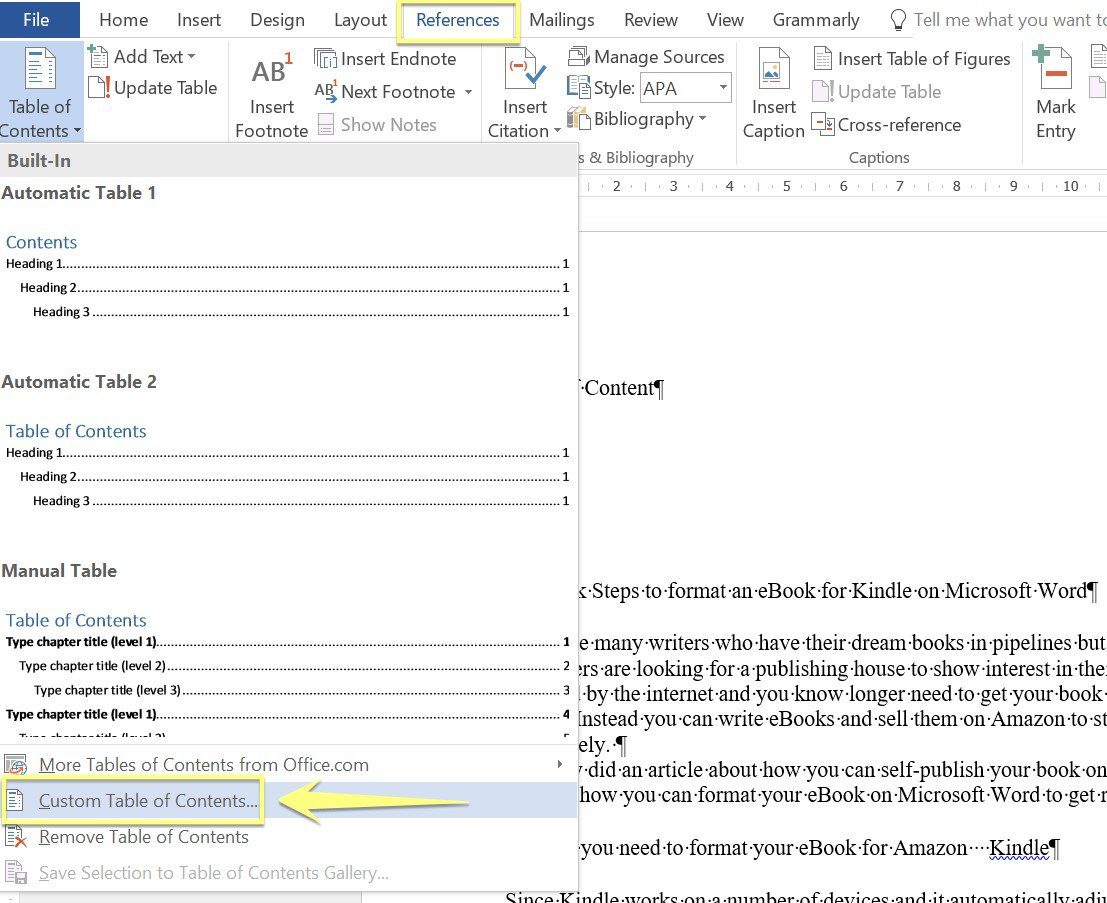Open the citation Style APA combo box
This screenshot has width=1107, height=903.
coord(685,88)
